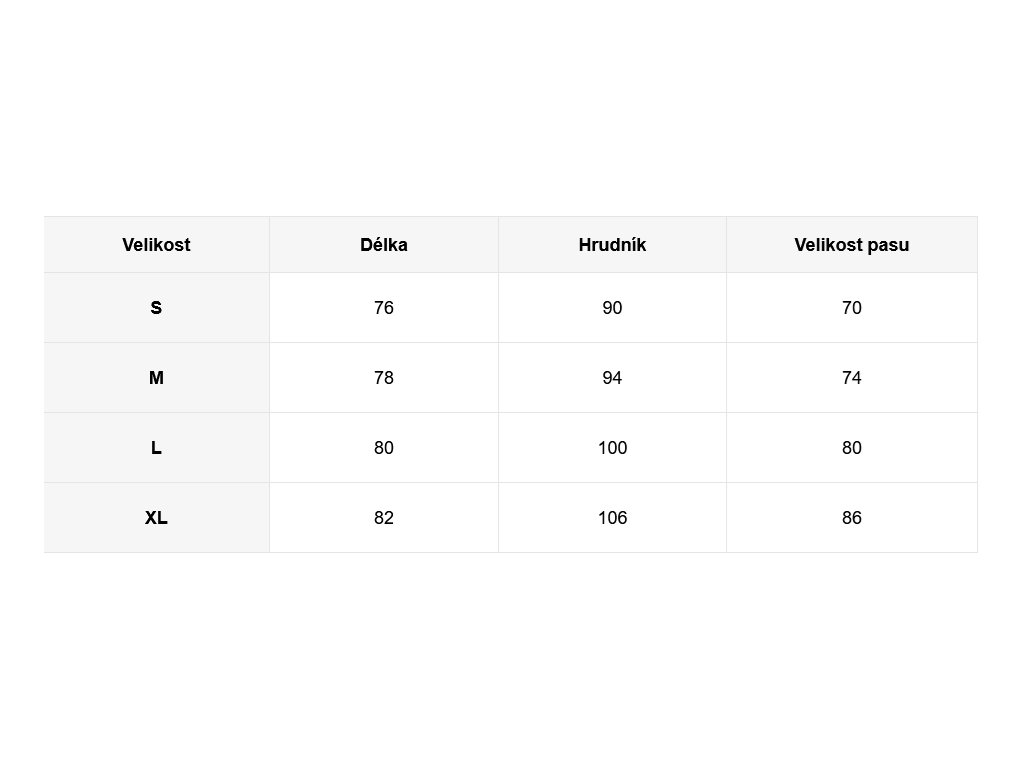
Task: Click Délka value 76 for size S
Action: [384, 308]
